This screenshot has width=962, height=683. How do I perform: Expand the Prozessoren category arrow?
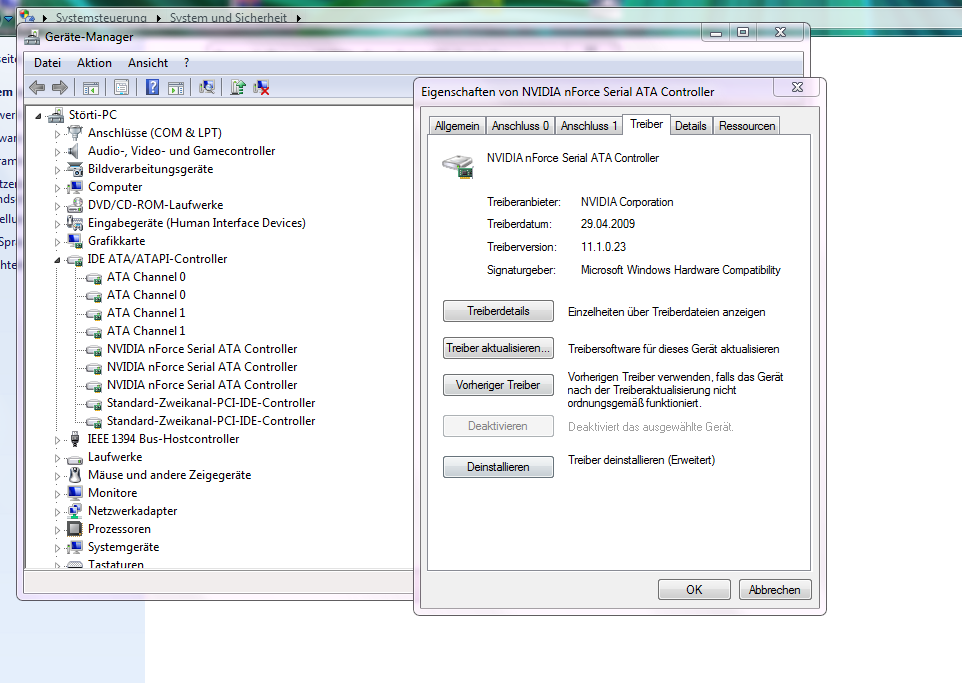(57, 530)
